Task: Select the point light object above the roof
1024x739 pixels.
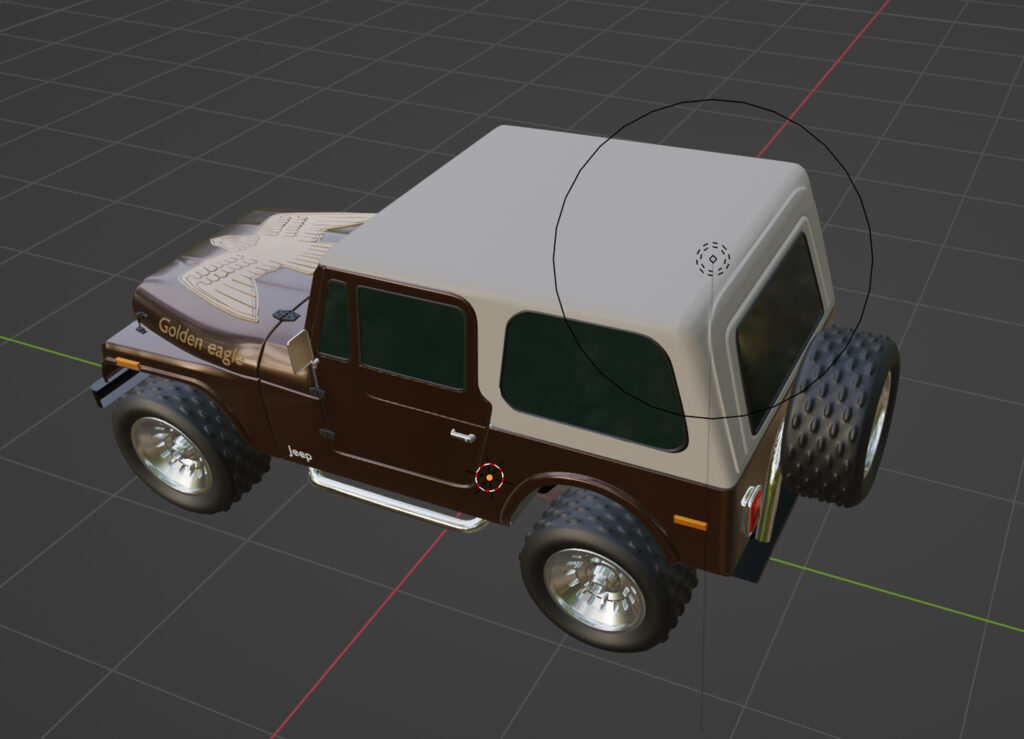Action: click(x=712, y=259)
